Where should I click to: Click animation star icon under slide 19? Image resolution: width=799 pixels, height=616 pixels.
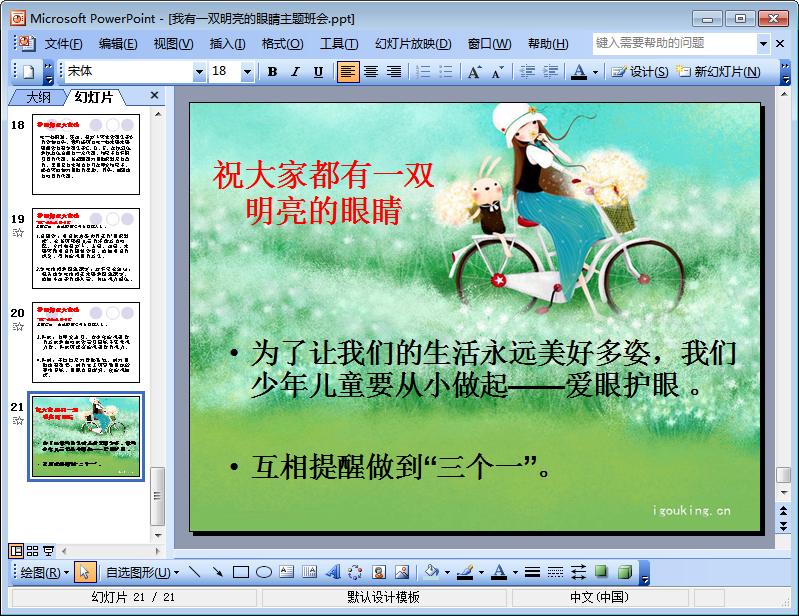pos(18,233)
